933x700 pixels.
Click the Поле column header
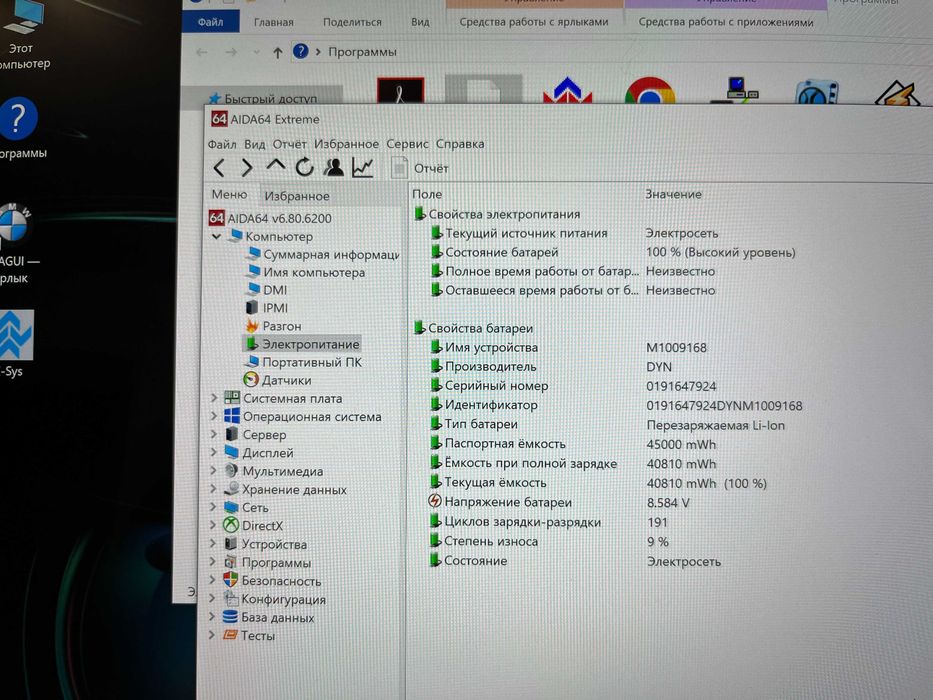(x=427, y=194)
